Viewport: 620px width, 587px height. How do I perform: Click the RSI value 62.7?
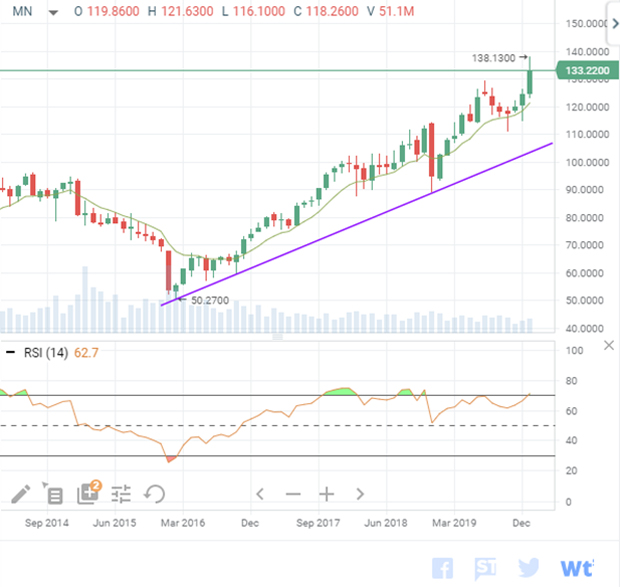(x=86, y=352)
